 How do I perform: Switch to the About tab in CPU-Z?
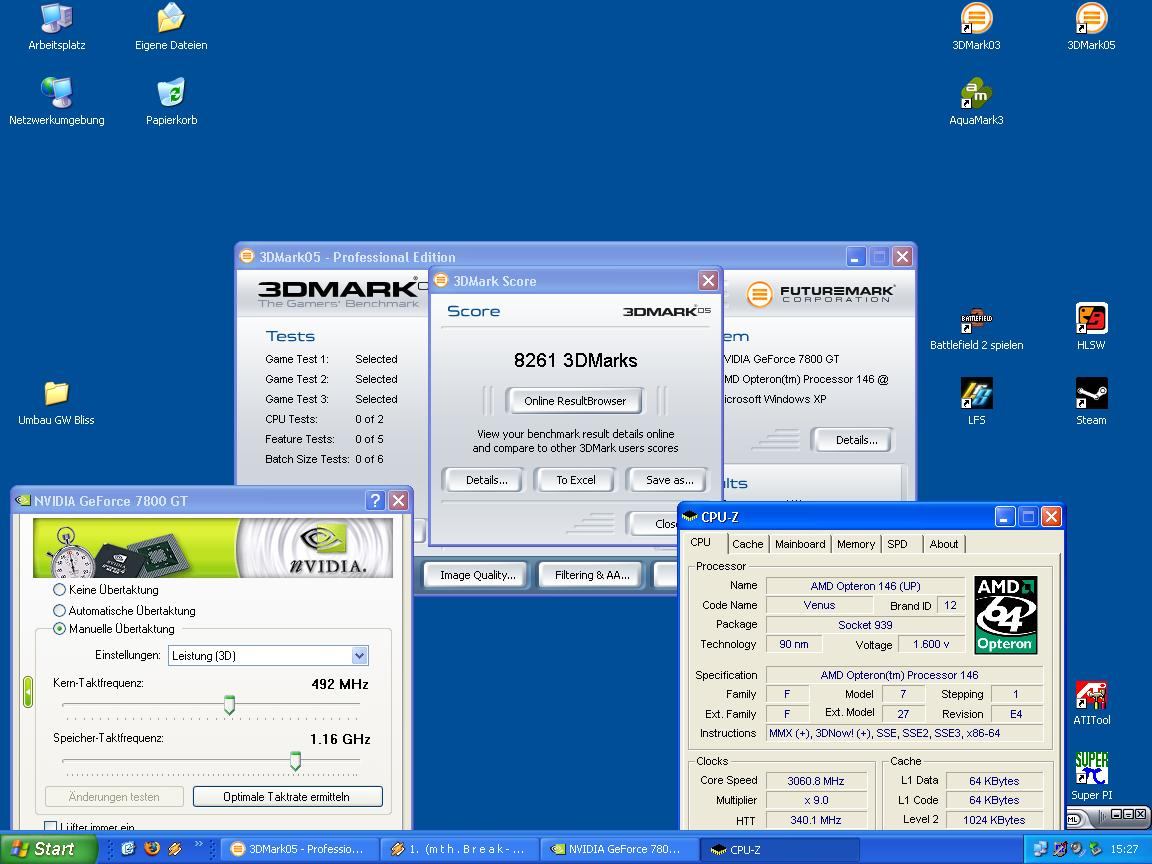943,544
